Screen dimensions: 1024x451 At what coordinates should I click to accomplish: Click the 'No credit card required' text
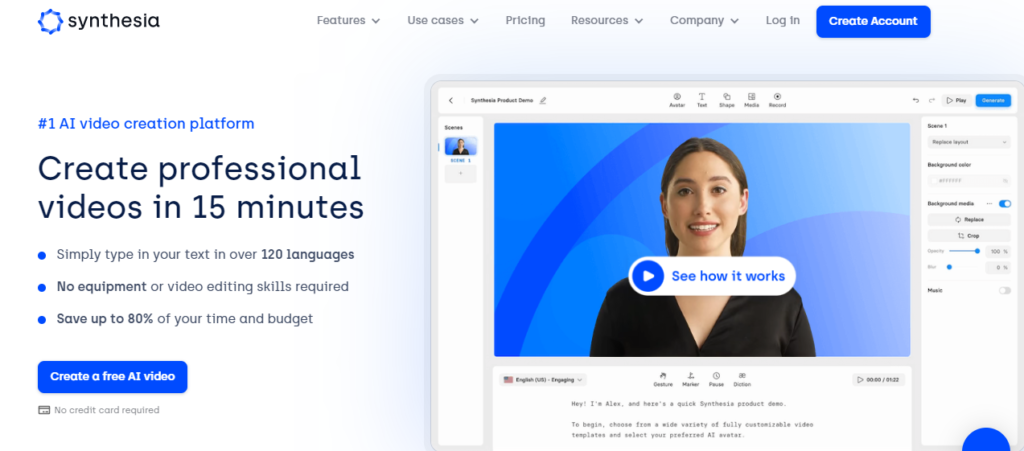106,410
